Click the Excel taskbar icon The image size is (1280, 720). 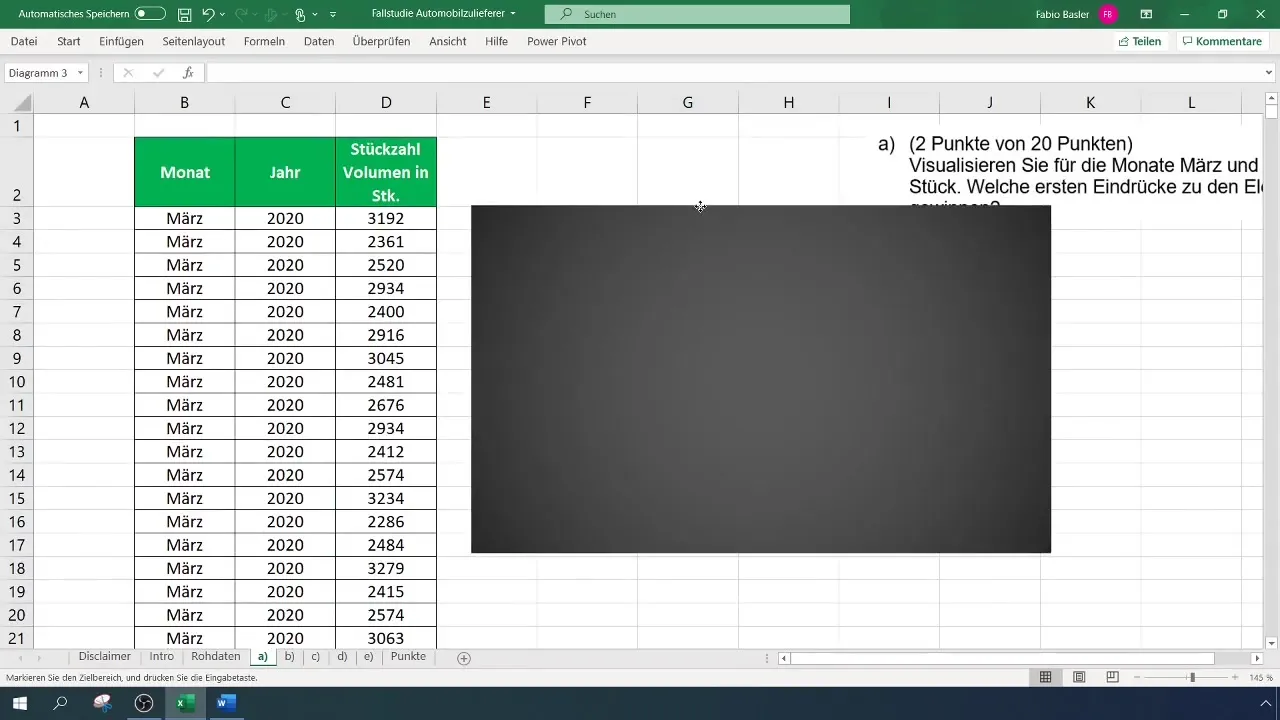click(x=185, y=703)
